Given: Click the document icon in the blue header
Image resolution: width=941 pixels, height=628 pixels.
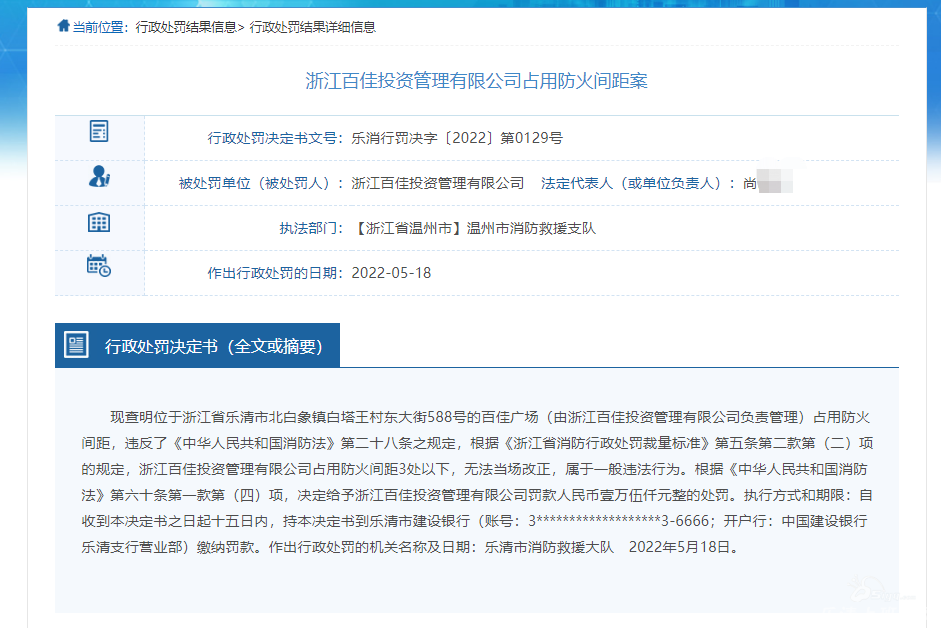Looking at the screenshot, I should click(76, 345).
